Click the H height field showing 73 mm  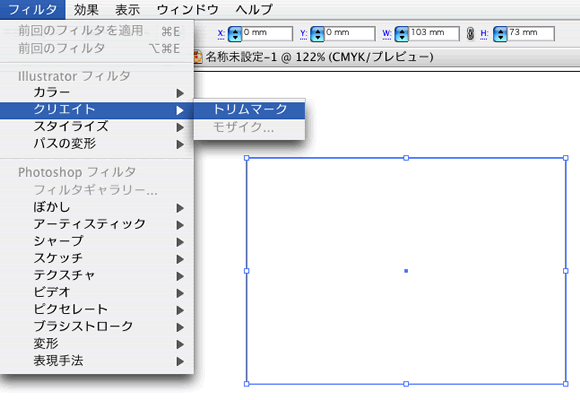[530, 33]
